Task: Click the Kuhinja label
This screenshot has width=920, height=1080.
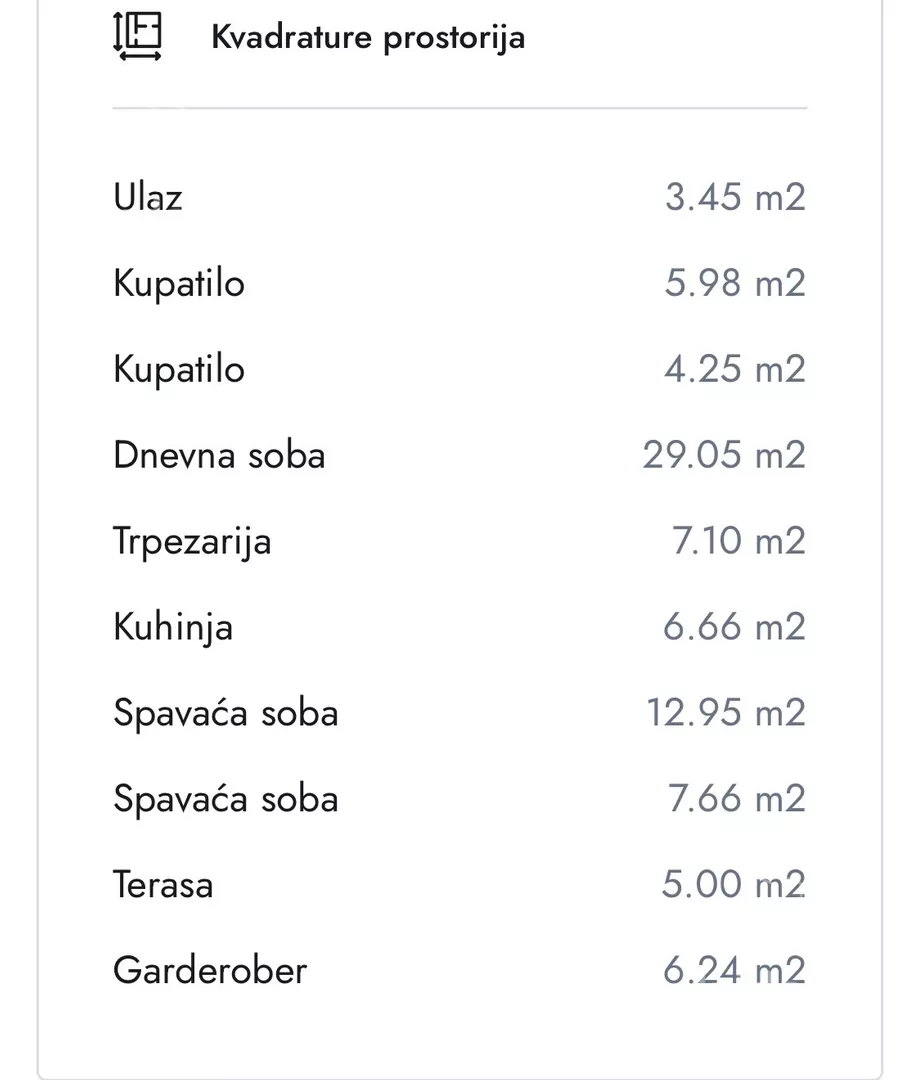Action: pos(173,628)
